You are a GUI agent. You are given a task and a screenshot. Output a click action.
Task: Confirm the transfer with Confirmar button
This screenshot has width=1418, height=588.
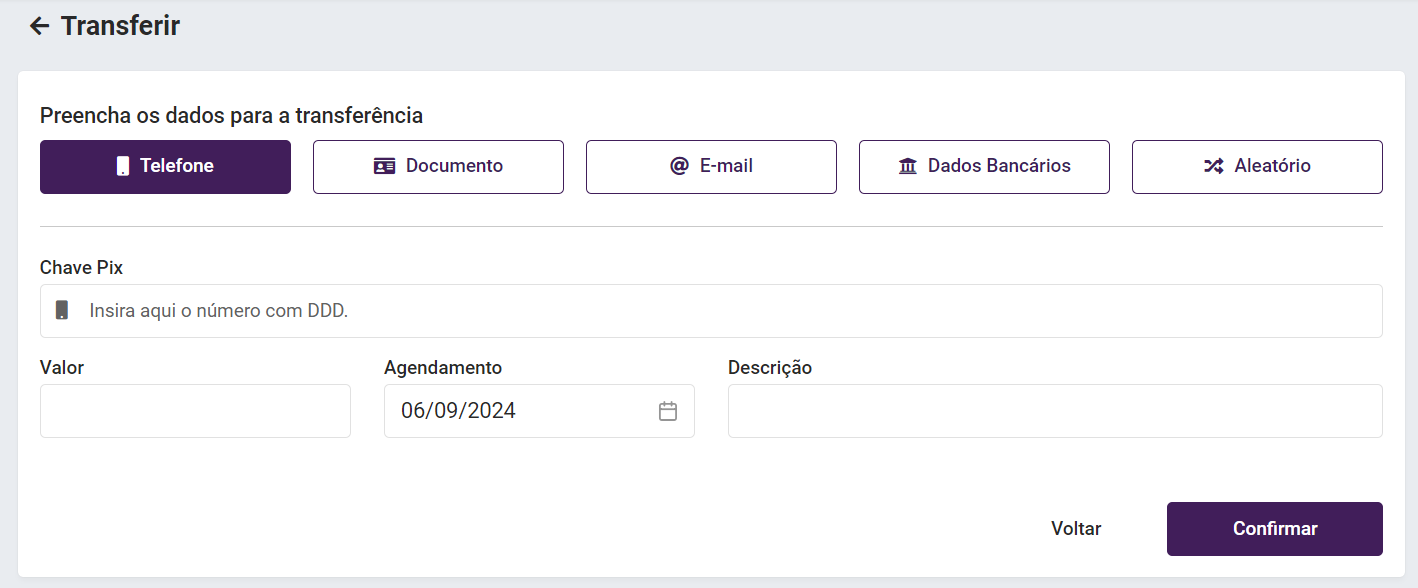(x=1274, y=529)
